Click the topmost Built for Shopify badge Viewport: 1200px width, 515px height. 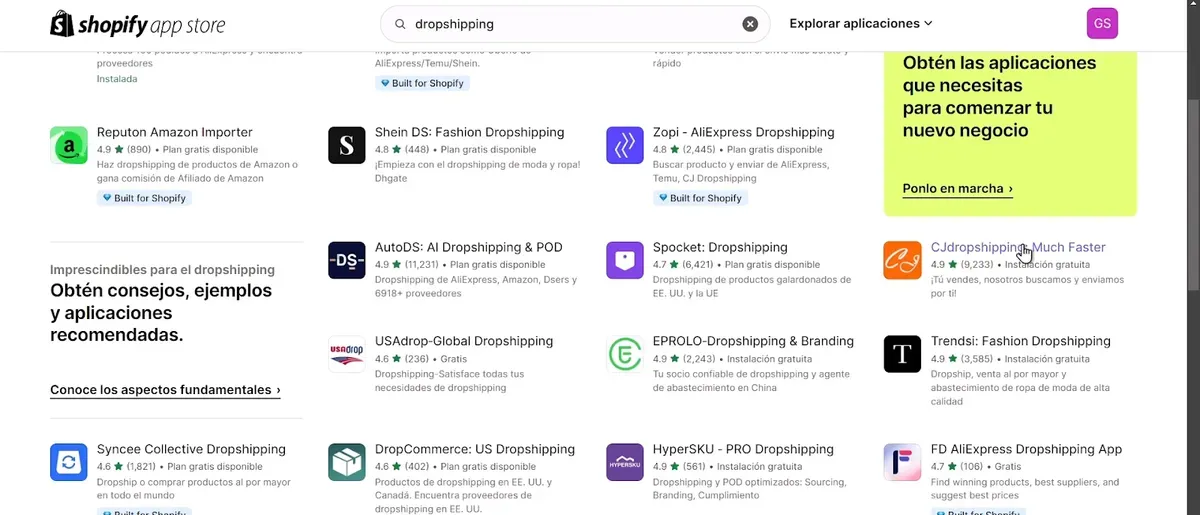(x=423, y=83)
